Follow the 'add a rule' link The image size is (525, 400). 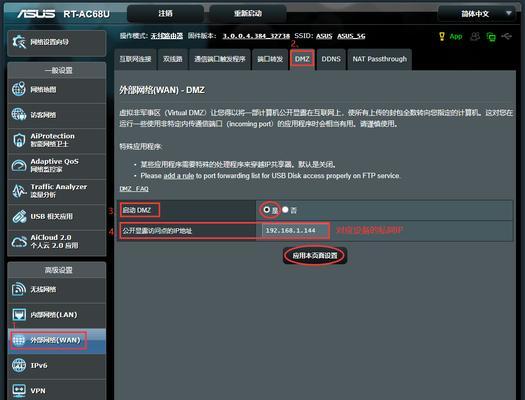pos(179,176)
